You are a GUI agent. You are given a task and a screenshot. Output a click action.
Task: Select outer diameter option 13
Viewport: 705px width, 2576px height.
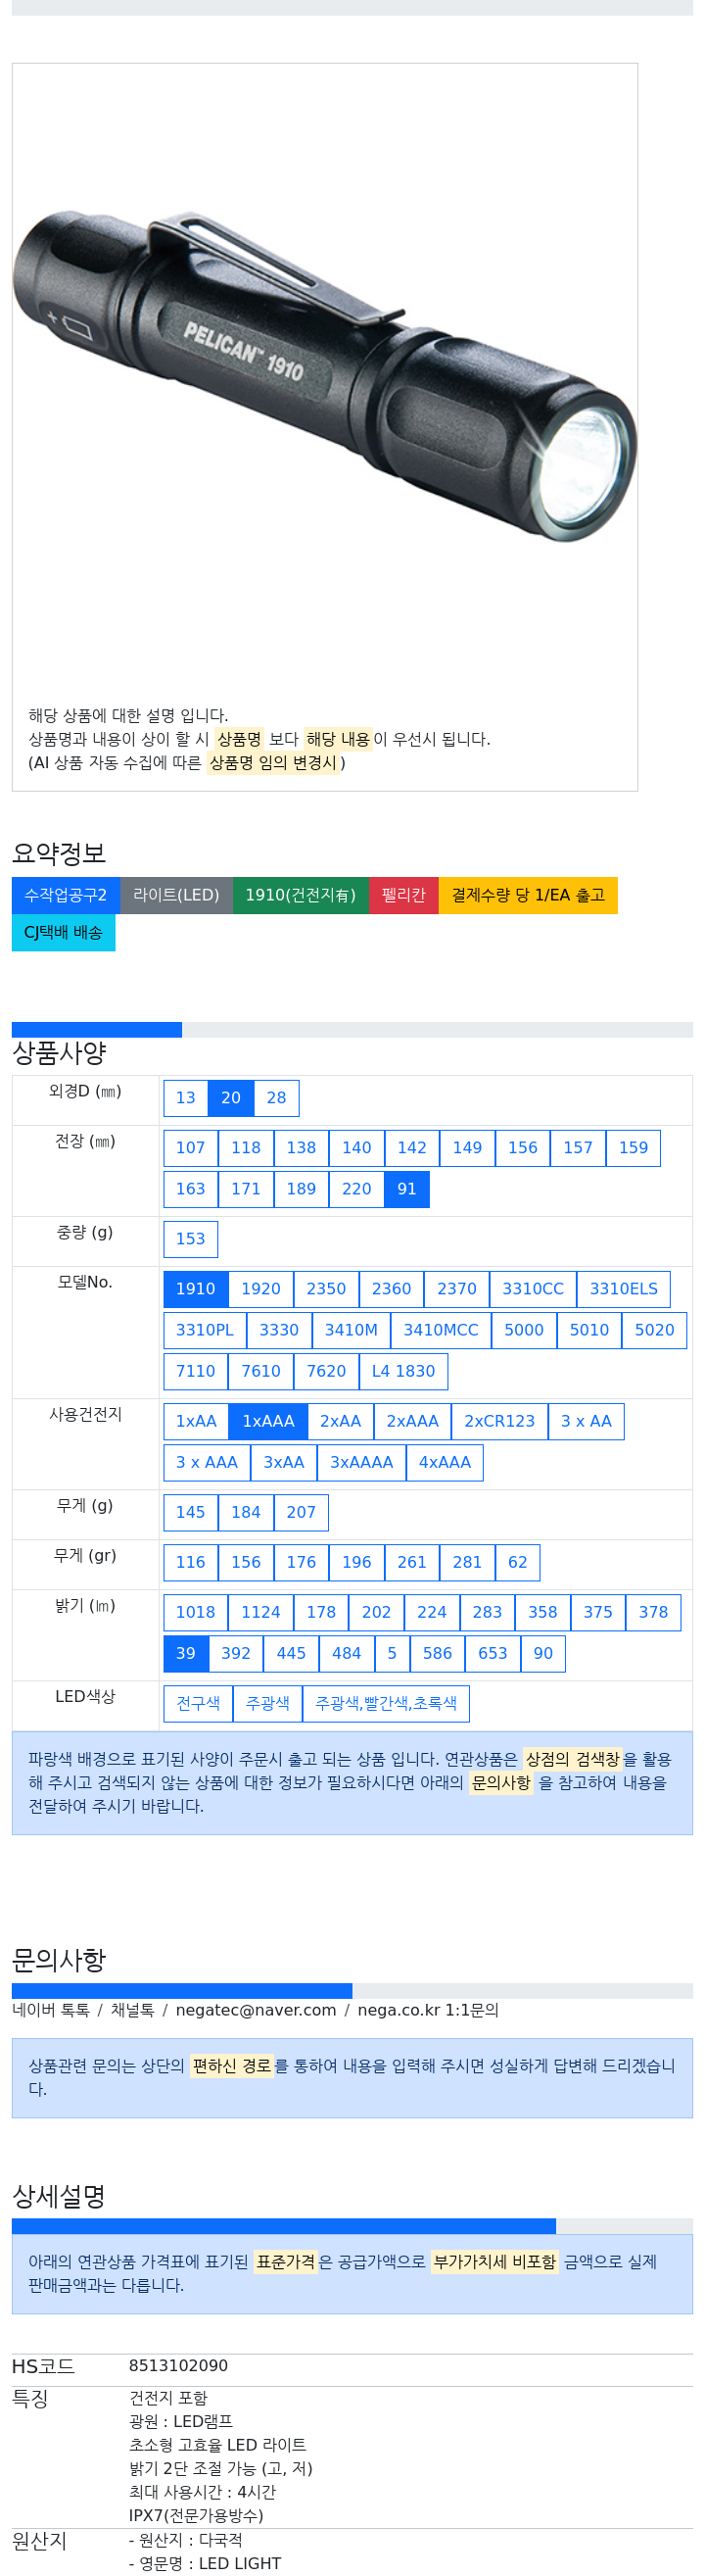point(186,1098)
